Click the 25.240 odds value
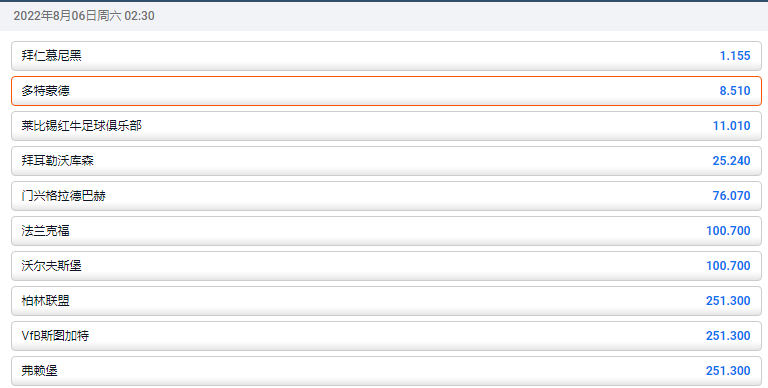 tap(731, 161)
